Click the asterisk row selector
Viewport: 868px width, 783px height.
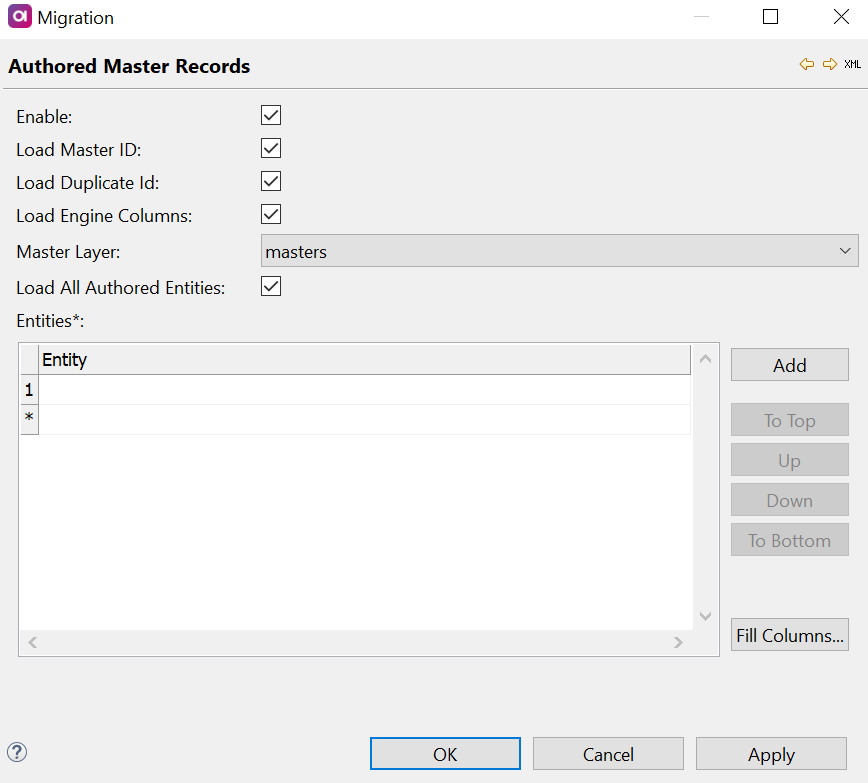[x=28, y=418]
